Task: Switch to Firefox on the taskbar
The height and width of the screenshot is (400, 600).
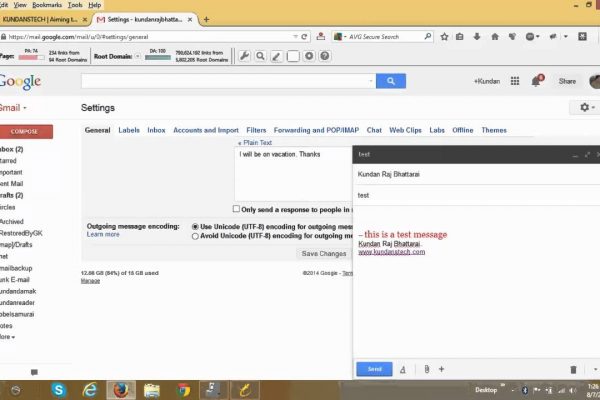Action: (x=121, y=390)
